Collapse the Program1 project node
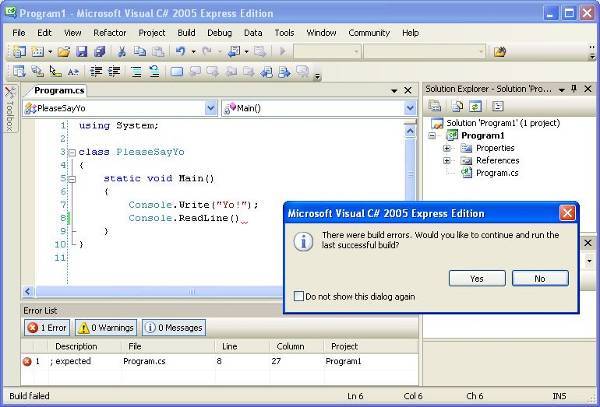Image resolution: width=600 pixels, height=407 pixels. [432, 135]
